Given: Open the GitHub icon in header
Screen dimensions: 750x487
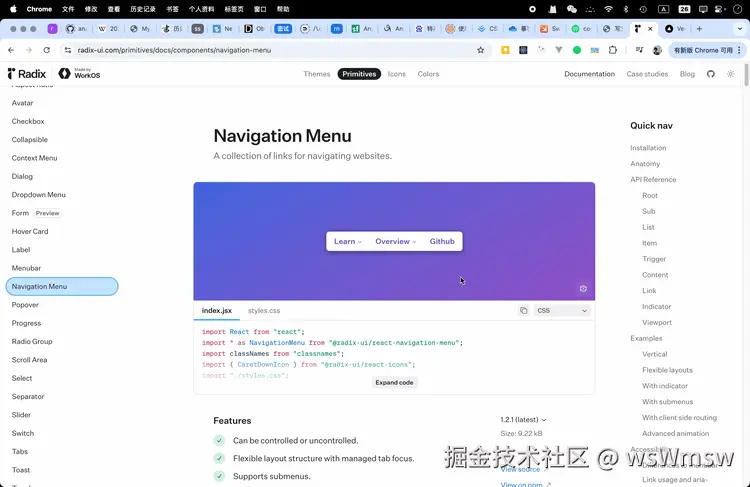Looking at the screenshot, I should (x=711, y=74).
